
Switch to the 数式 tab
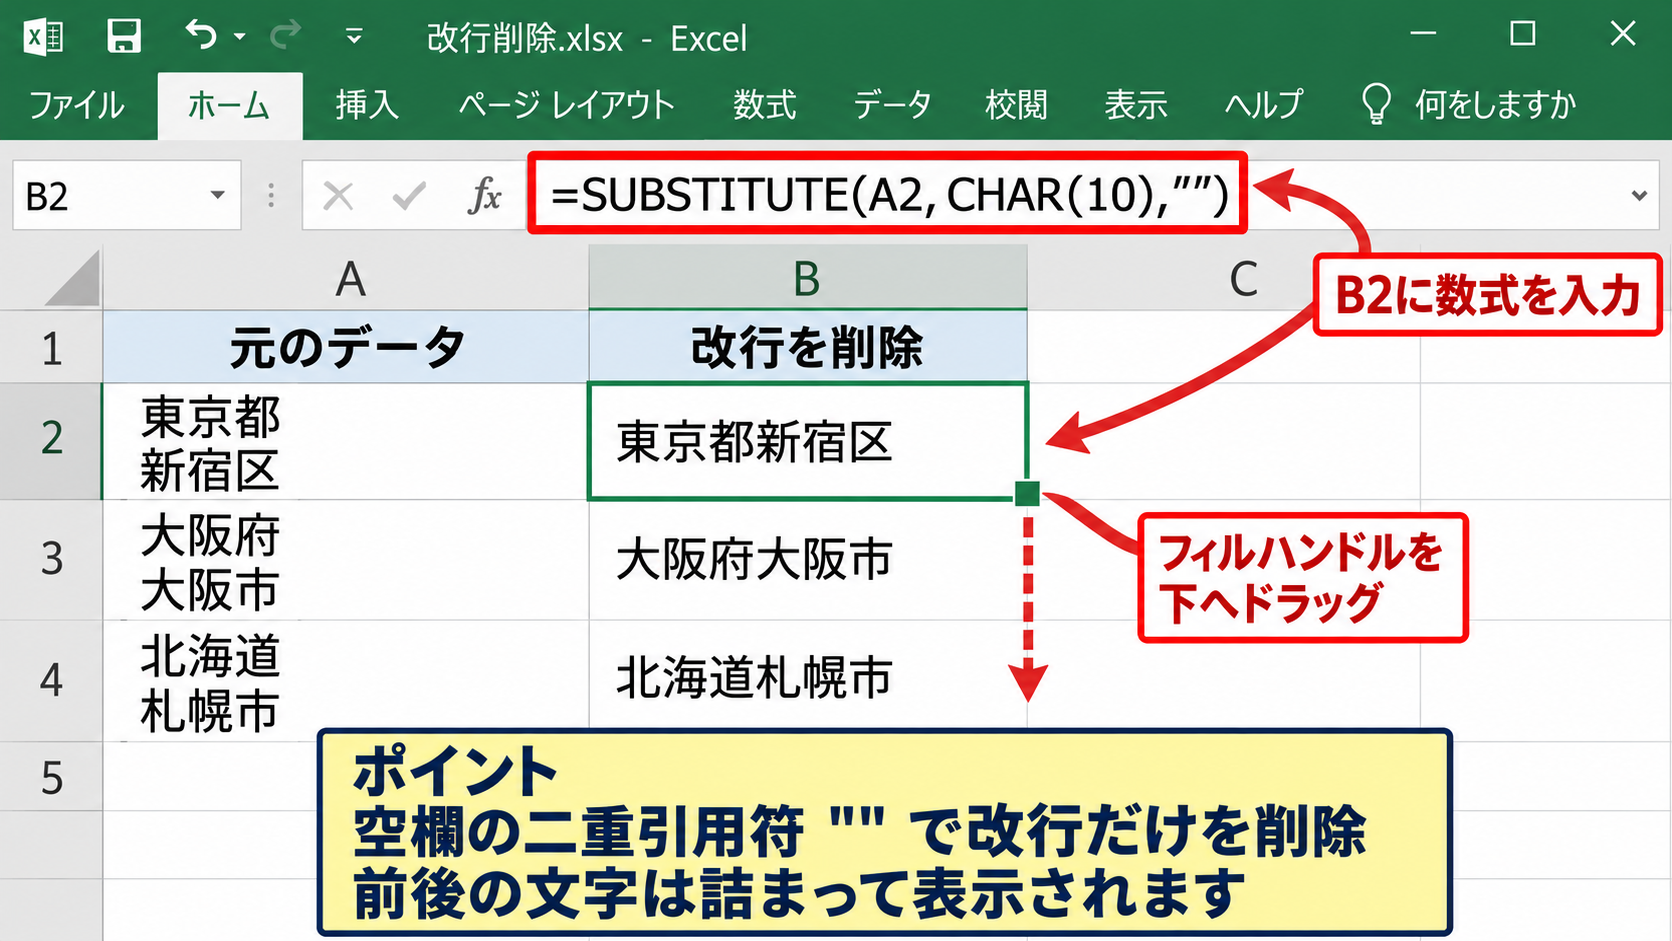click(765, 104)
